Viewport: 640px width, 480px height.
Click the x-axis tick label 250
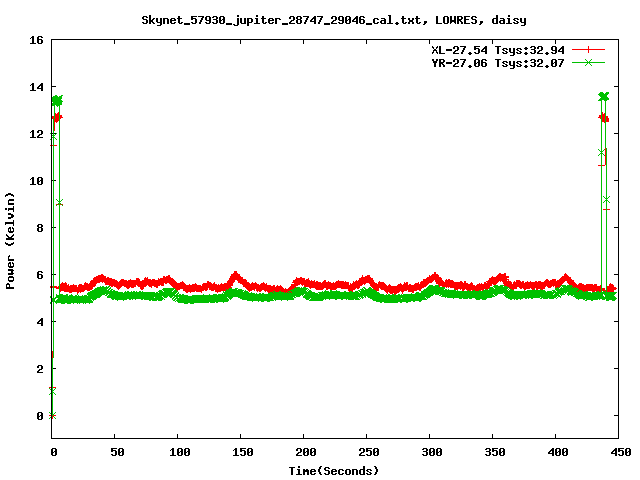[x=369, y=452]
